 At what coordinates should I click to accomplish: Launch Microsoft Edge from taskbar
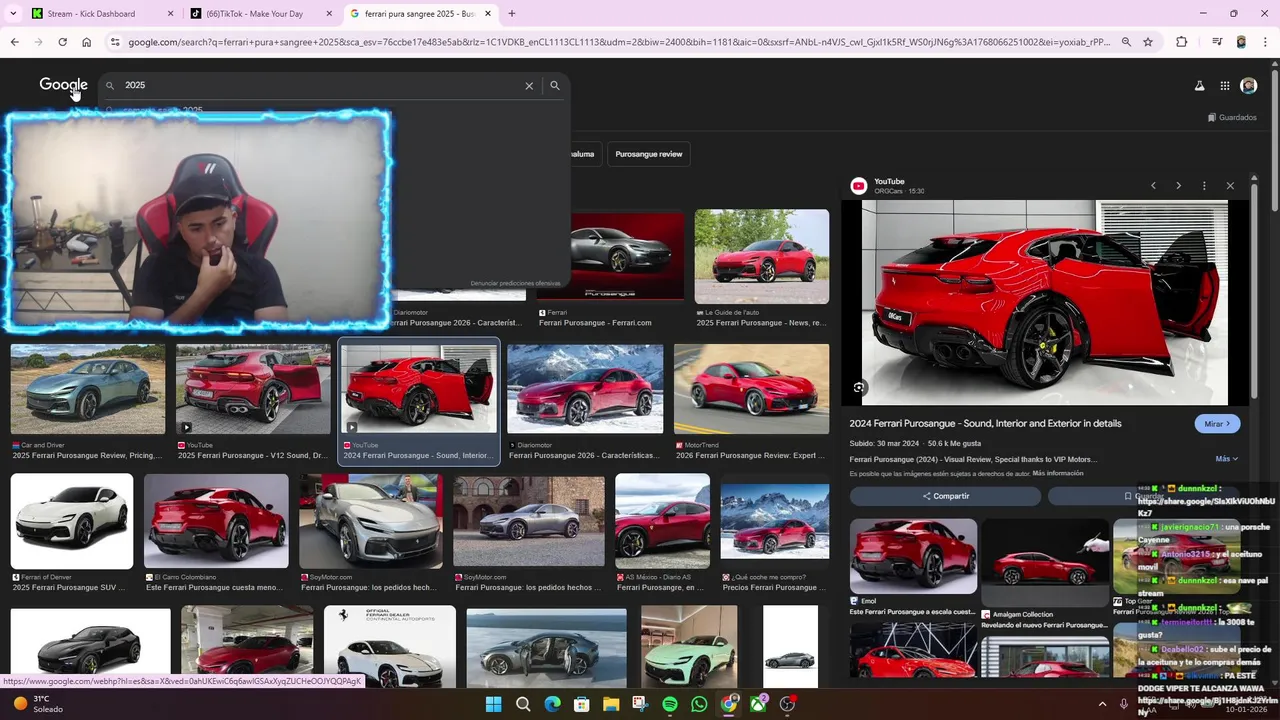coord(552,704)
